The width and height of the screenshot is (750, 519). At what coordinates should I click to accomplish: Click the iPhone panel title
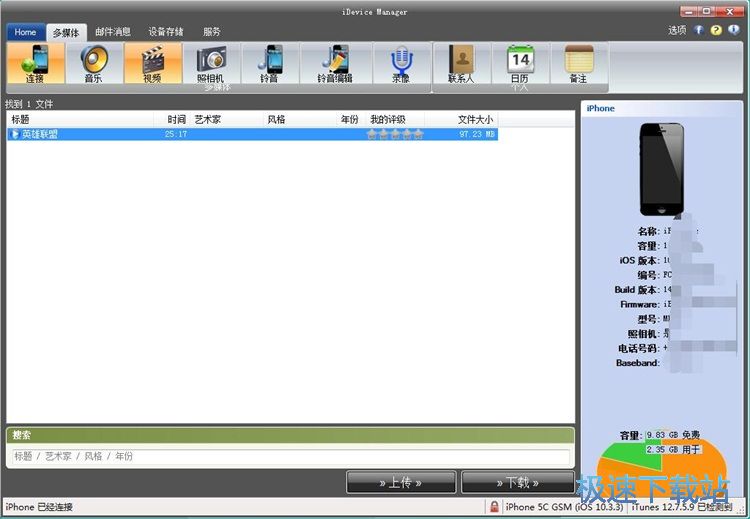(600, 109)
